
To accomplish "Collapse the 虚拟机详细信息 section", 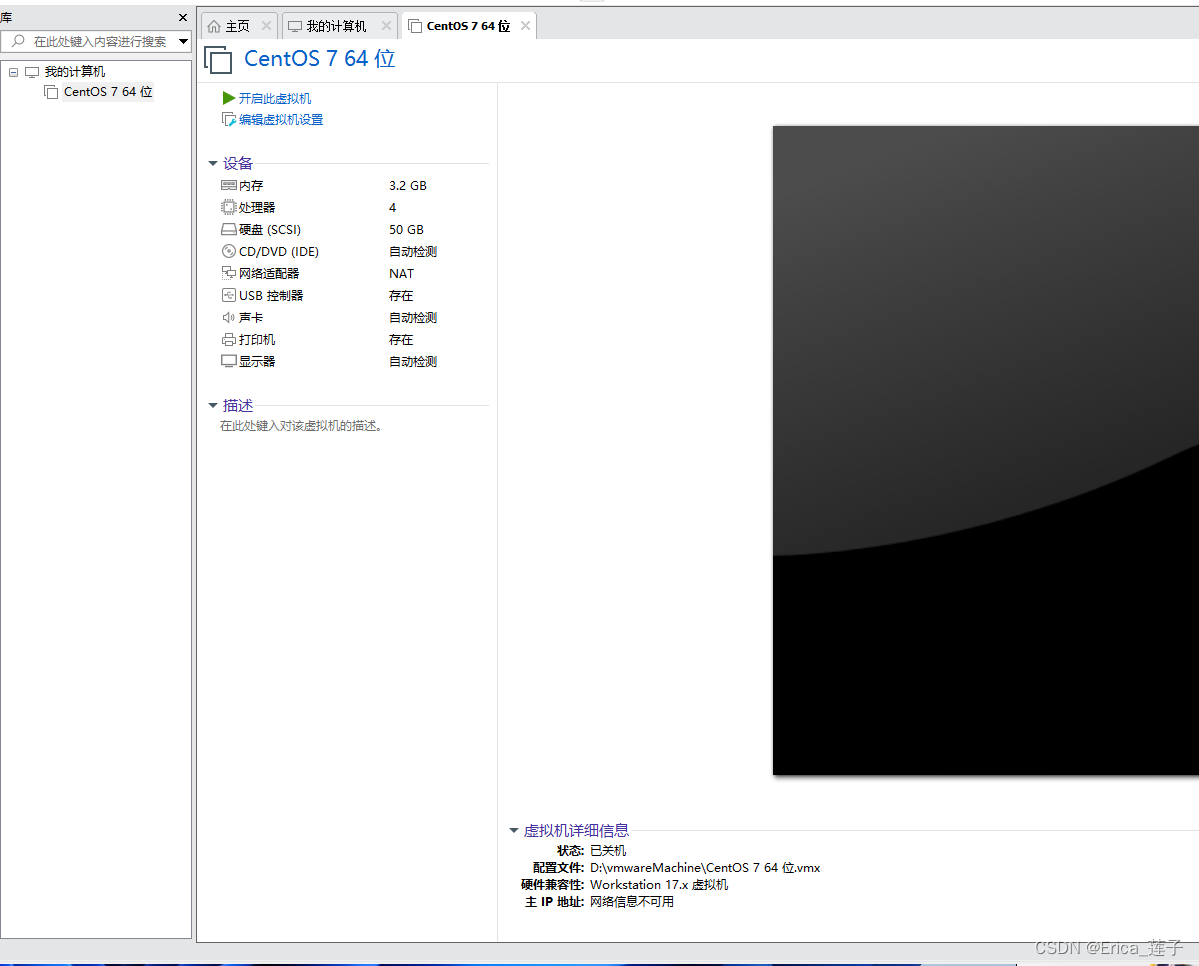I will click(x=514, y=831).
